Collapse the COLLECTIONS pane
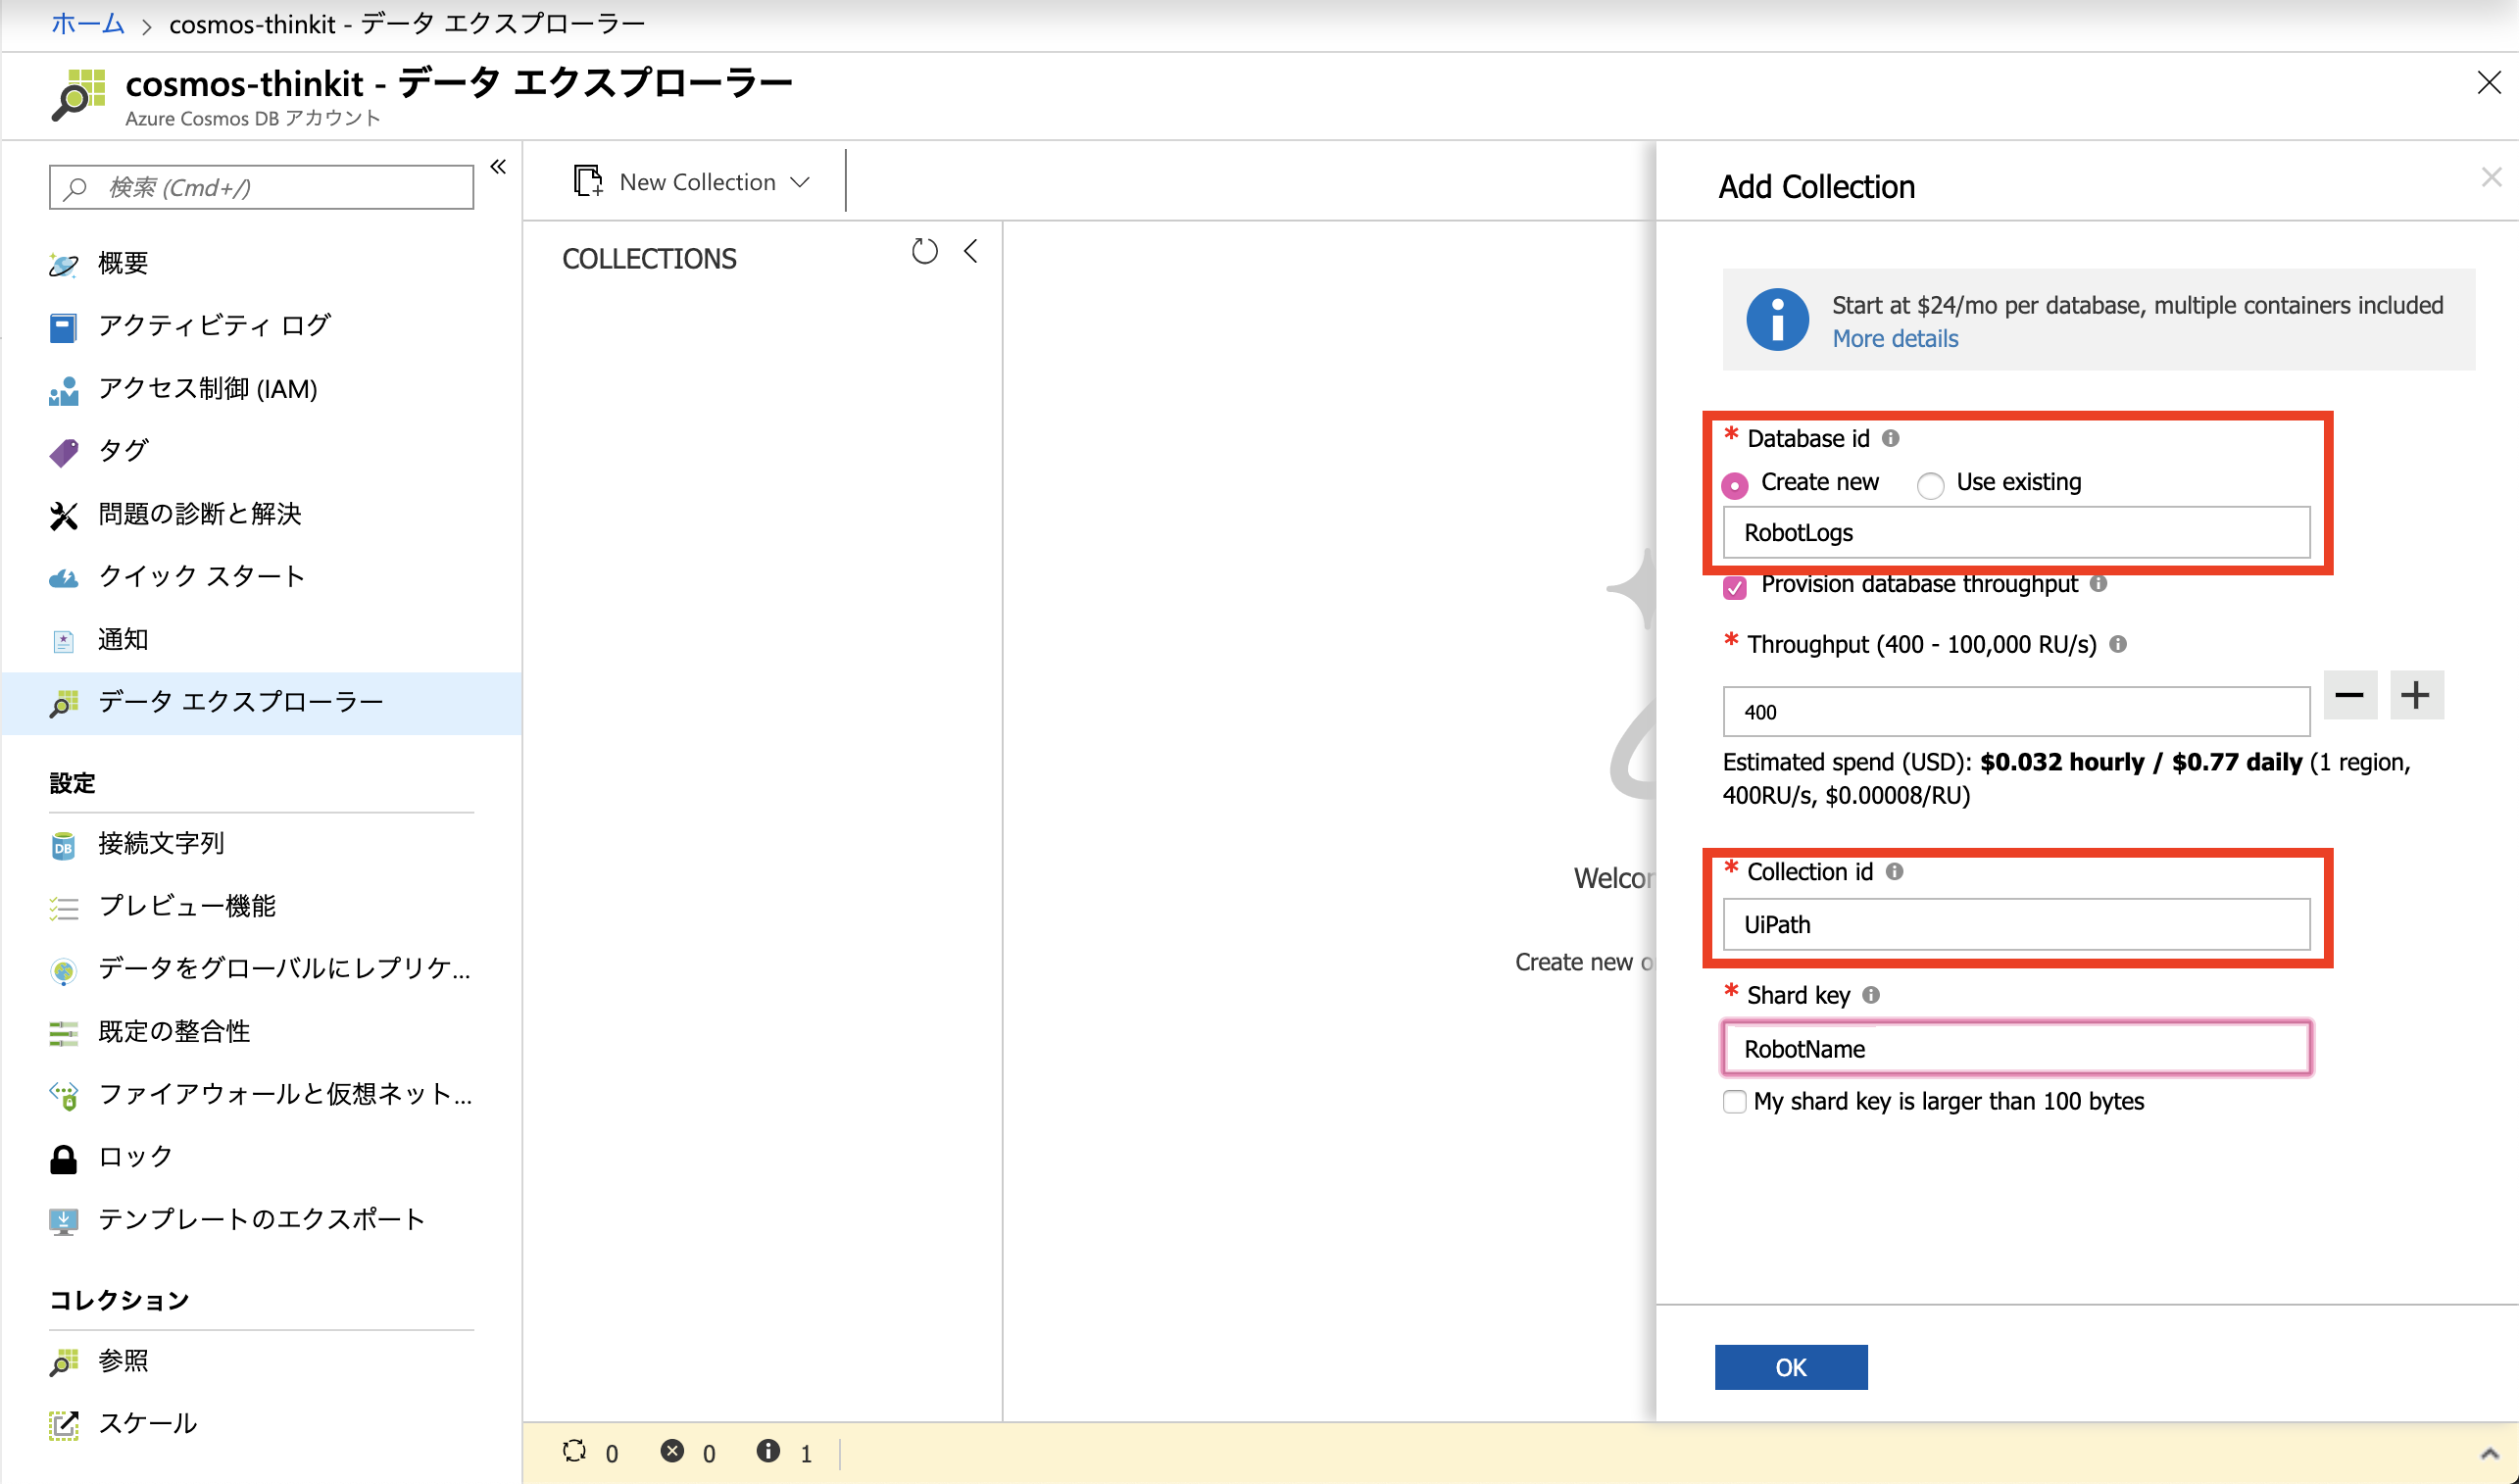2519x1484 pixels. [x=970, y=251]
